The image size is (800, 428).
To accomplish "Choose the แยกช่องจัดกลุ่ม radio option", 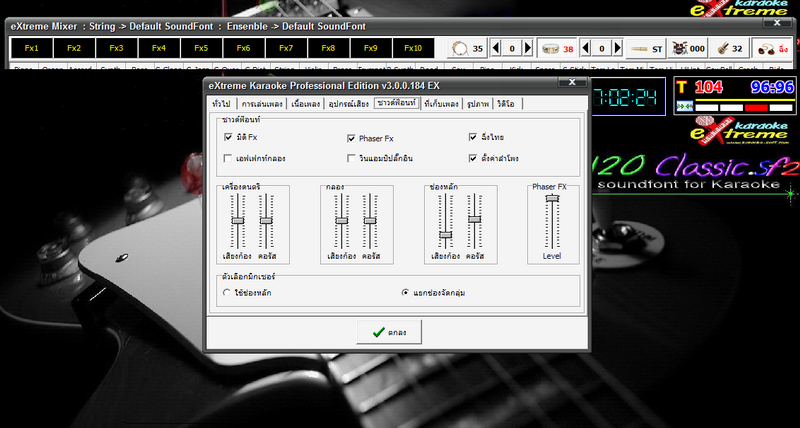I will (405, 292).
